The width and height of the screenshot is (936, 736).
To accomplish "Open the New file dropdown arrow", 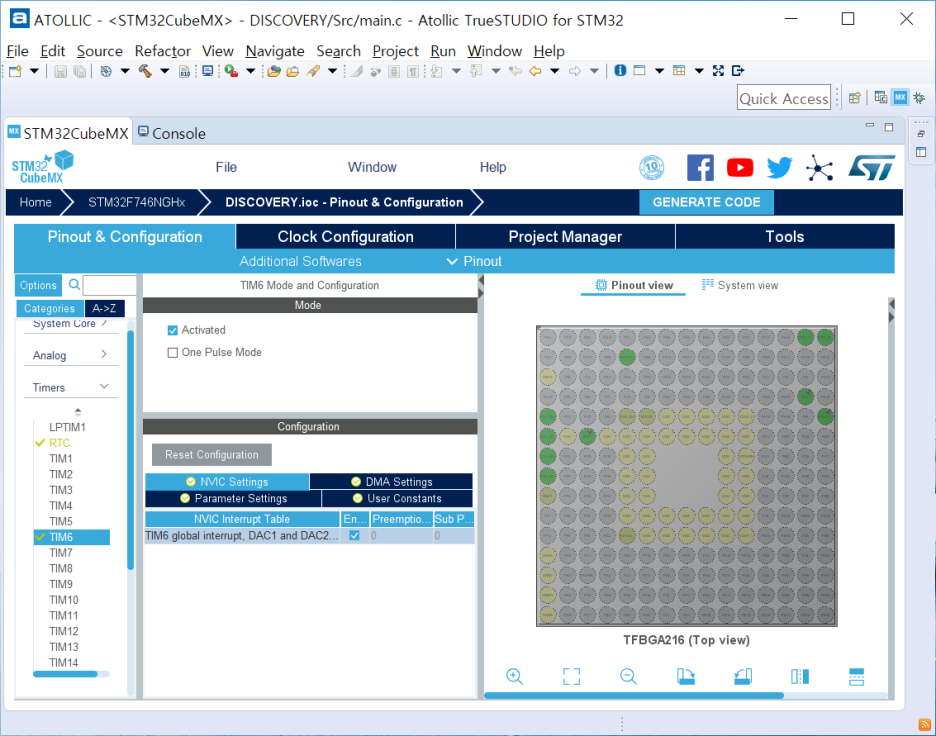I will click(34, 71).
